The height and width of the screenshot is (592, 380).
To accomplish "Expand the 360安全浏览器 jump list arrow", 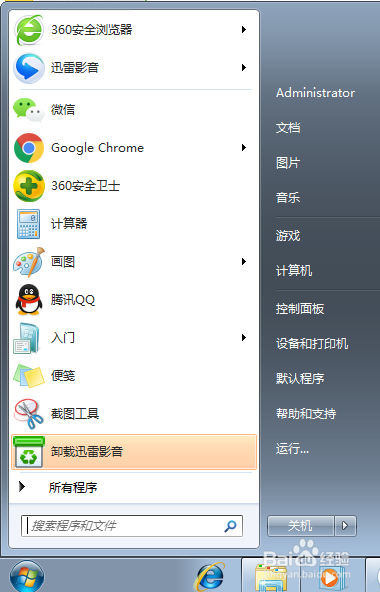I will [x=244, y=29].
